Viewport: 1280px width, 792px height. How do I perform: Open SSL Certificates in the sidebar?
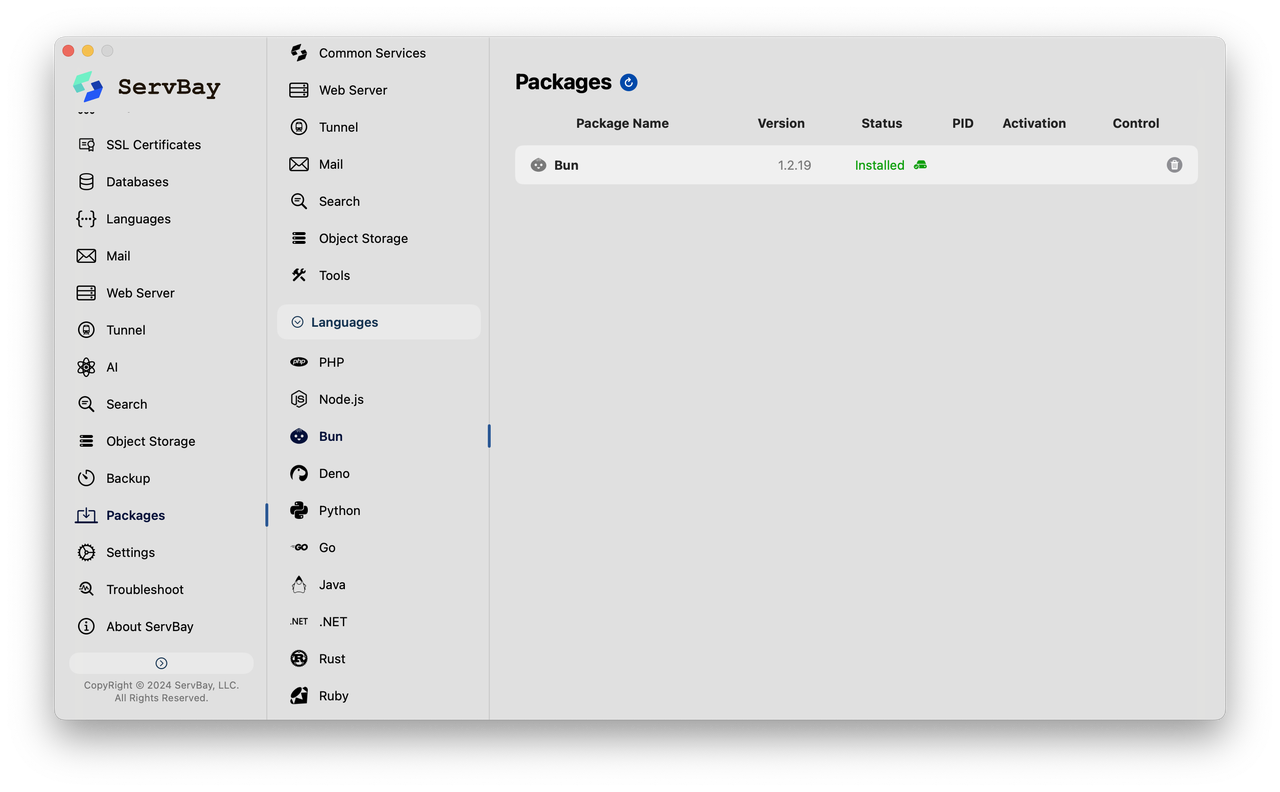tap(153, 145)
